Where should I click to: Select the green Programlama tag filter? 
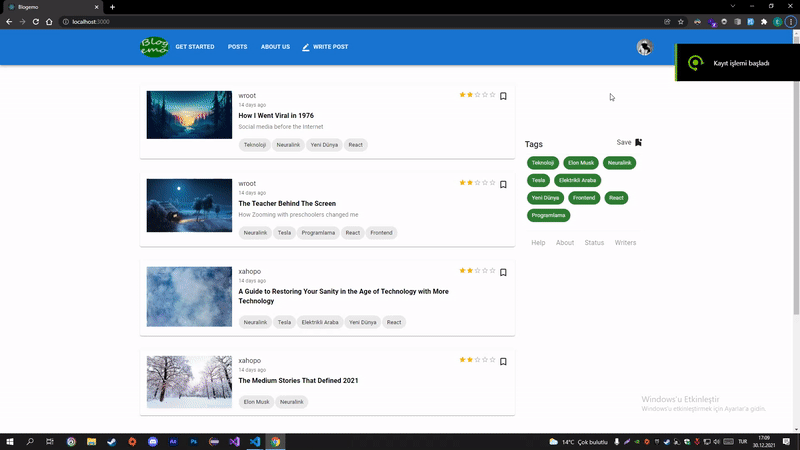(x=548, y=215)
